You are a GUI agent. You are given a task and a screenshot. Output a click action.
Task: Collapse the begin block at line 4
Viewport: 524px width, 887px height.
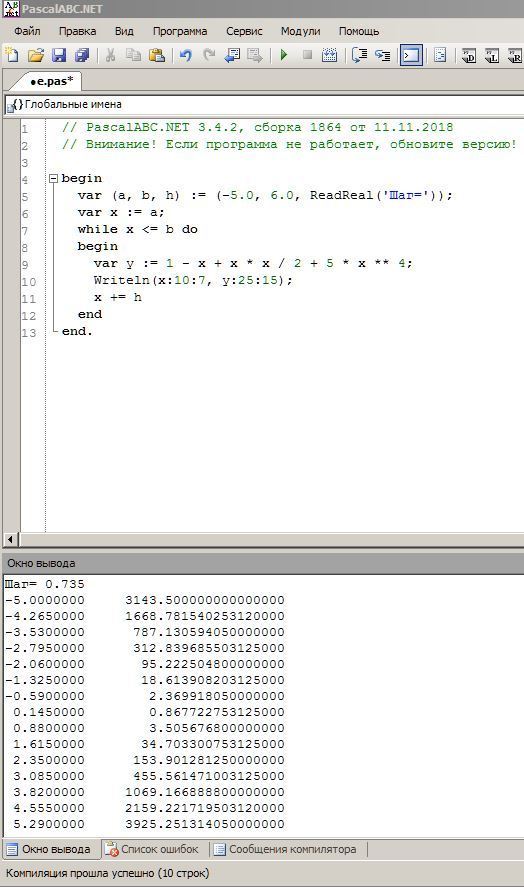pos(54,178)
